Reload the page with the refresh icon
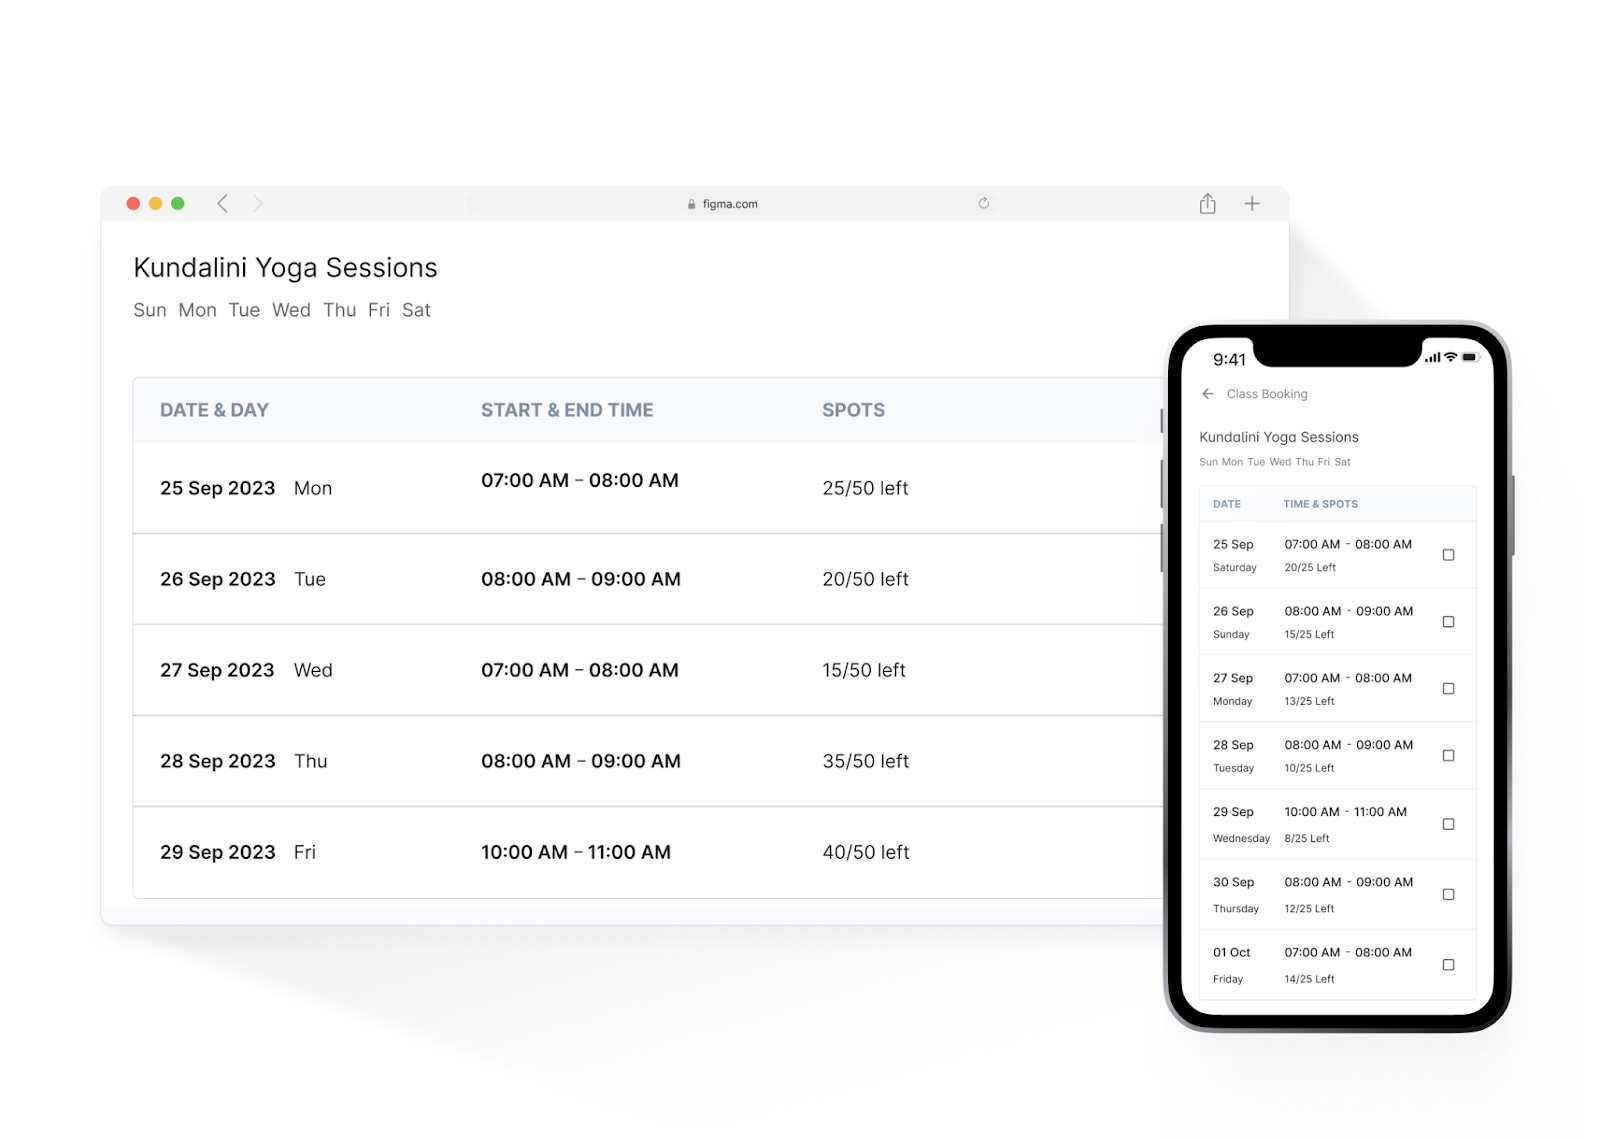The image size is (1600, 1138). point(984,203)
